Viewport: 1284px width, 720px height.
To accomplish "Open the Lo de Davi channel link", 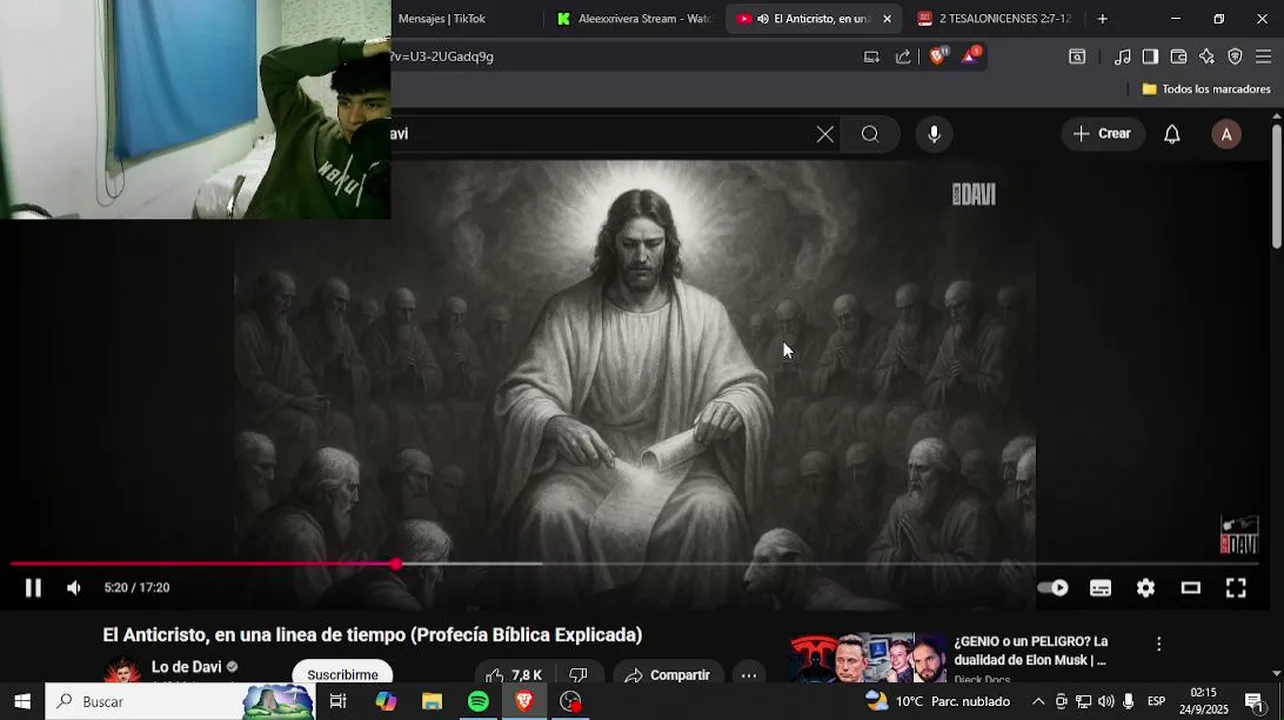I will point(187,667).
